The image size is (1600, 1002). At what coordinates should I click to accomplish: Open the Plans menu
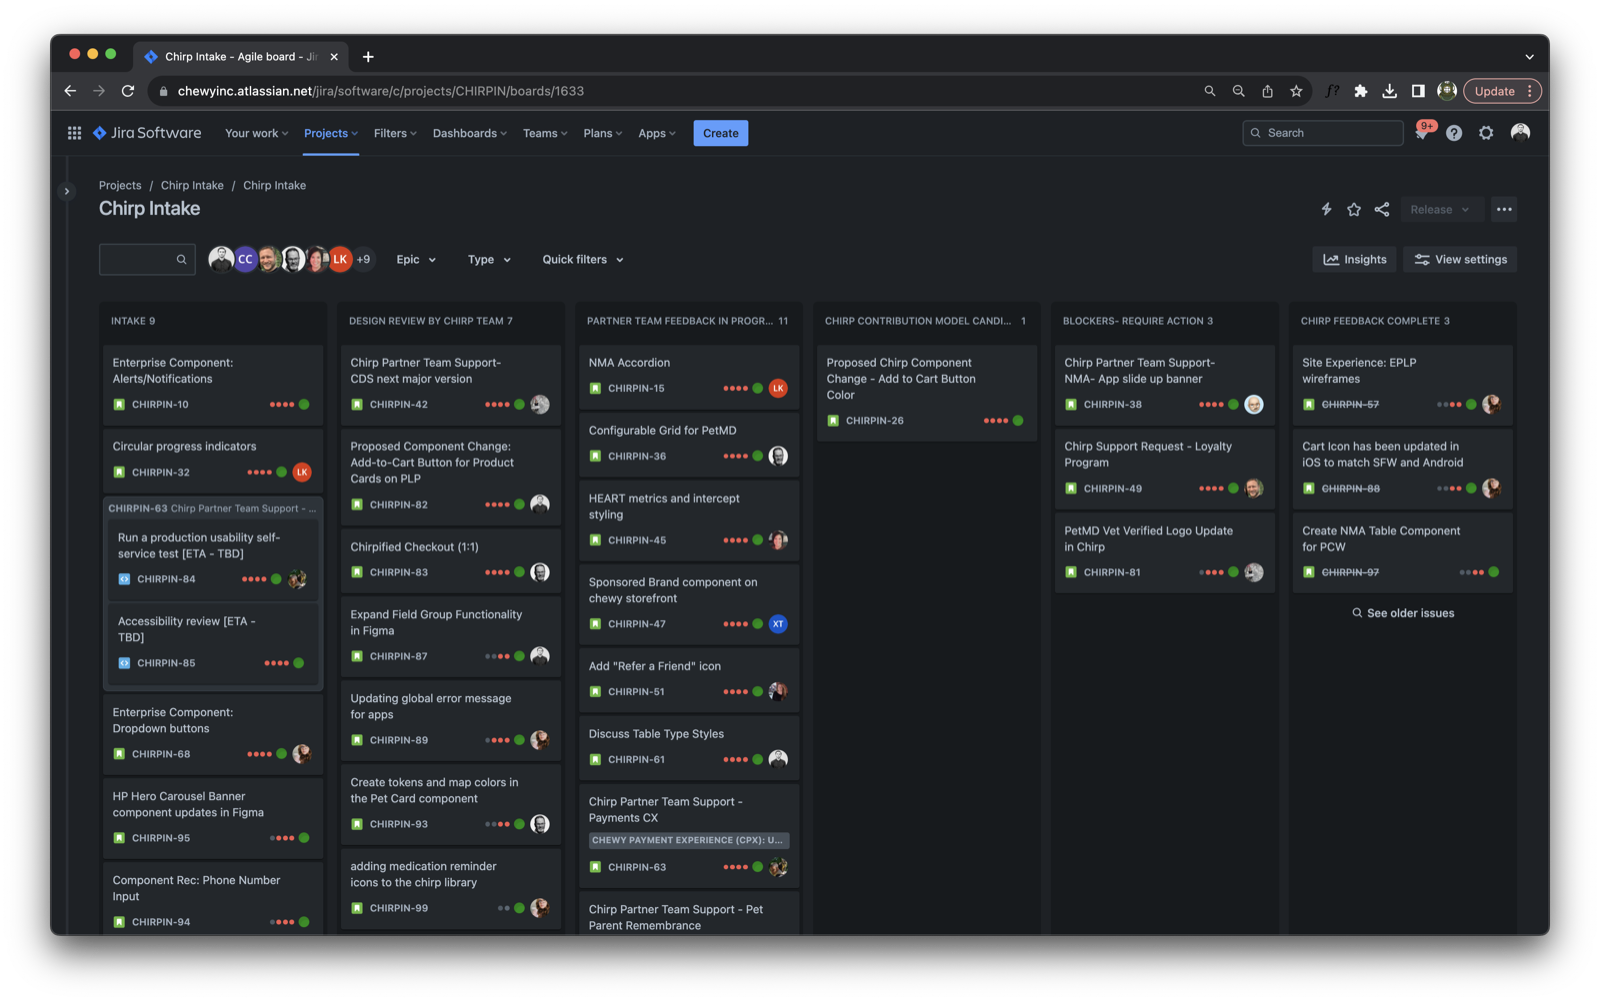602,133
